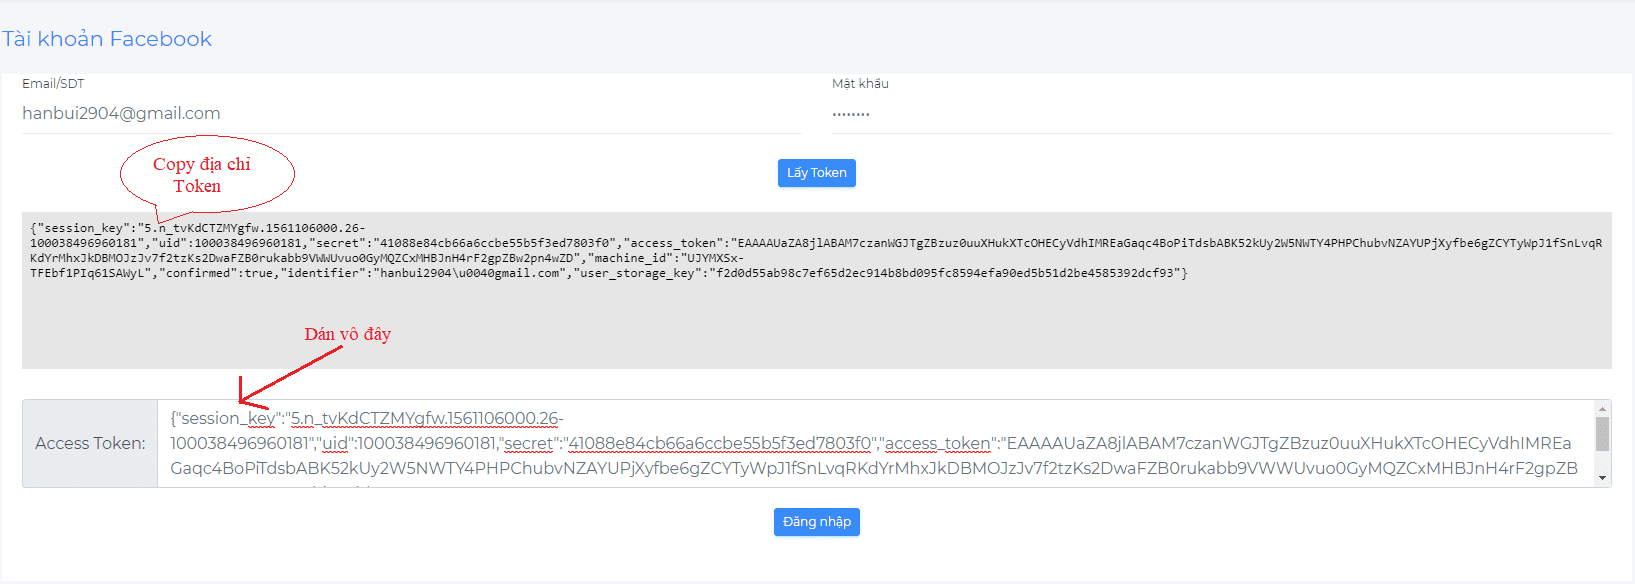Click the gray token JSON output box

(816, 320)
